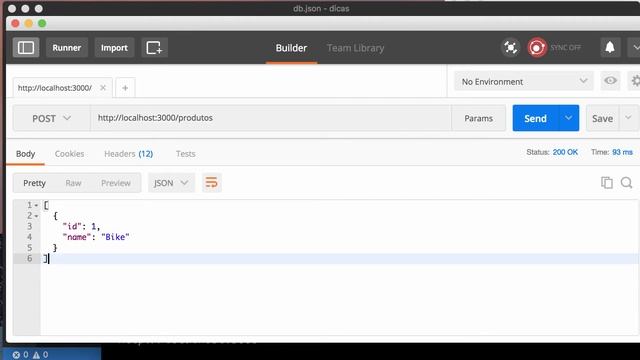Close the localhost:3000 request tab
Screen dimensions: 640x360
pos(103,88)
